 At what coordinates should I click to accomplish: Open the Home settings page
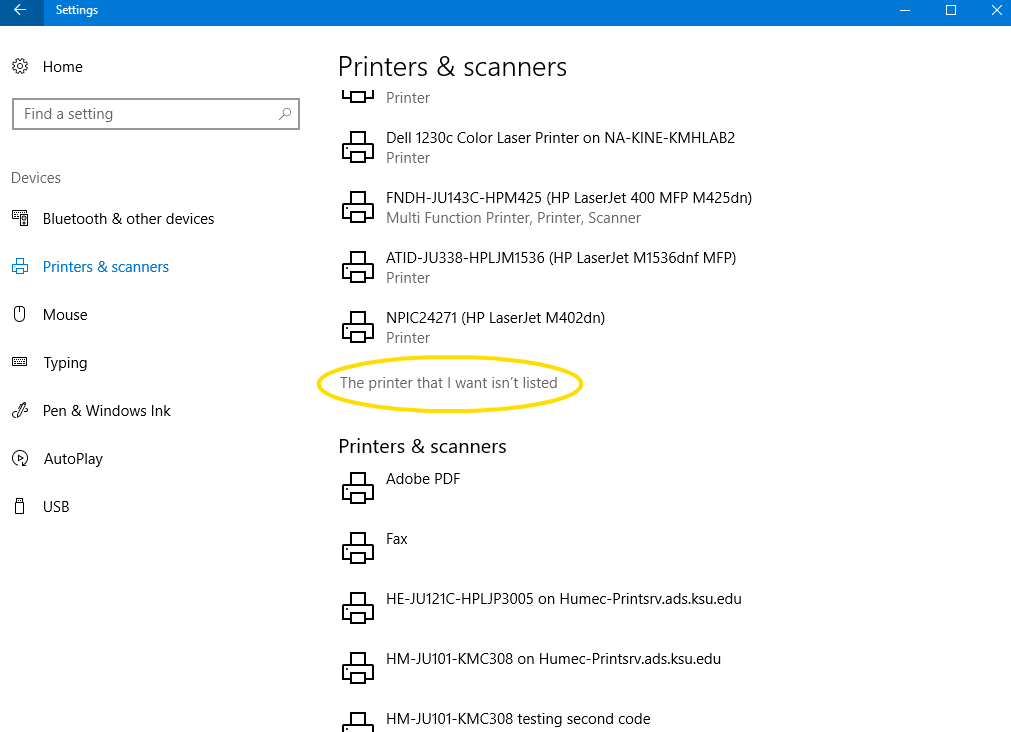click(x=63, y=67)
